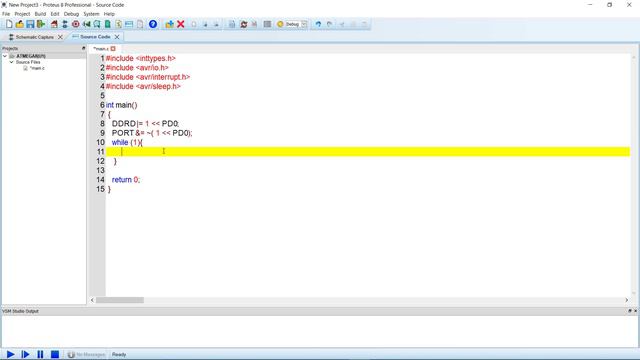Click the Build Project toolbar icon
Image resolution: width=640 pixels, height=360 pixels.
pos(232,24)
